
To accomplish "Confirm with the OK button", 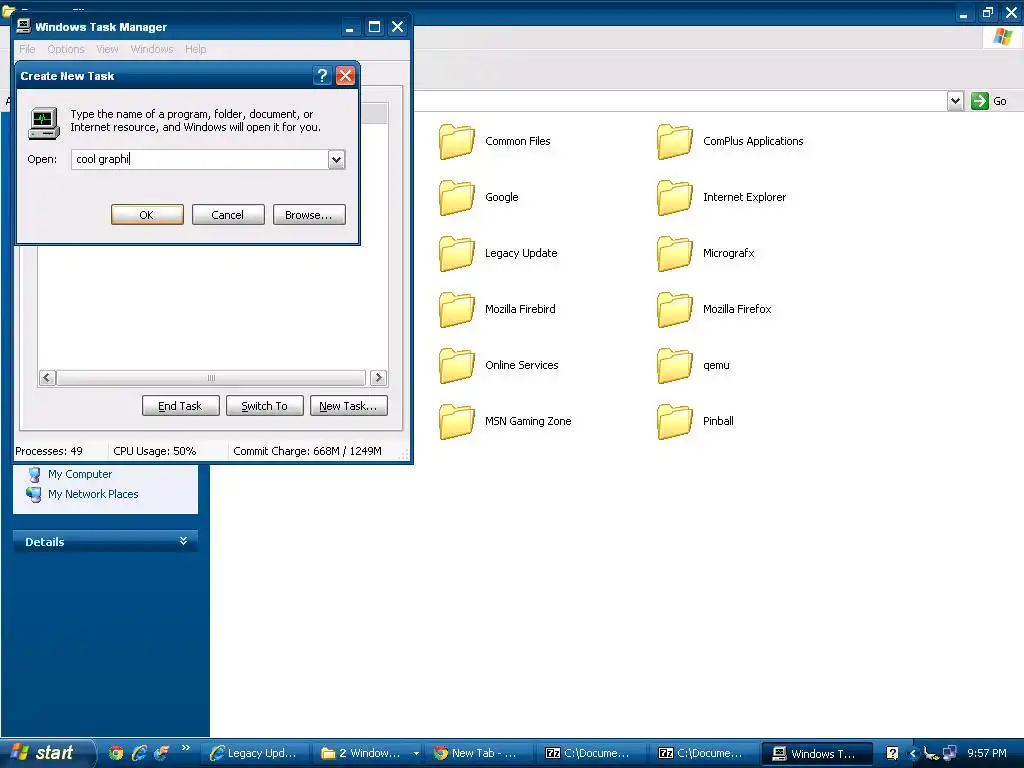I will click(147, 215).
